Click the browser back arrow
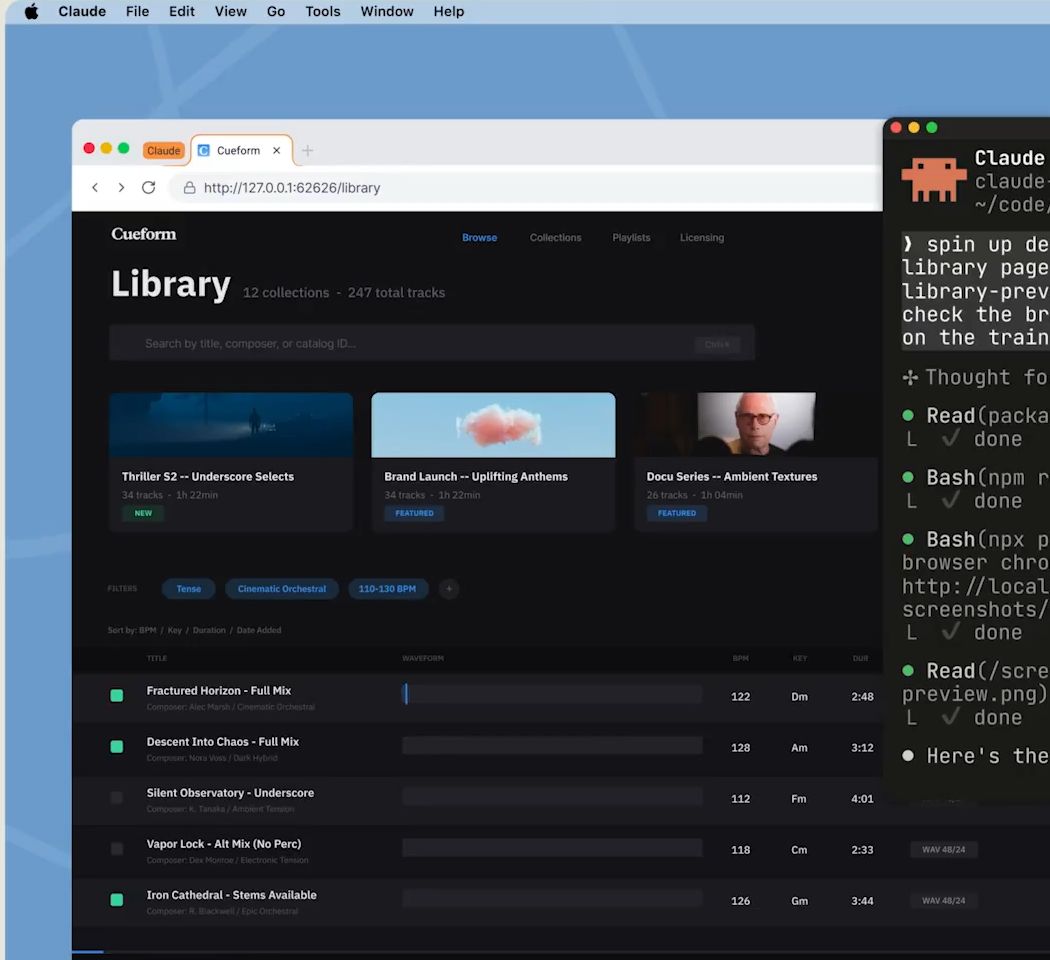Image resolution: width=1050 pixels, height=960 pixels. [95, 188]
